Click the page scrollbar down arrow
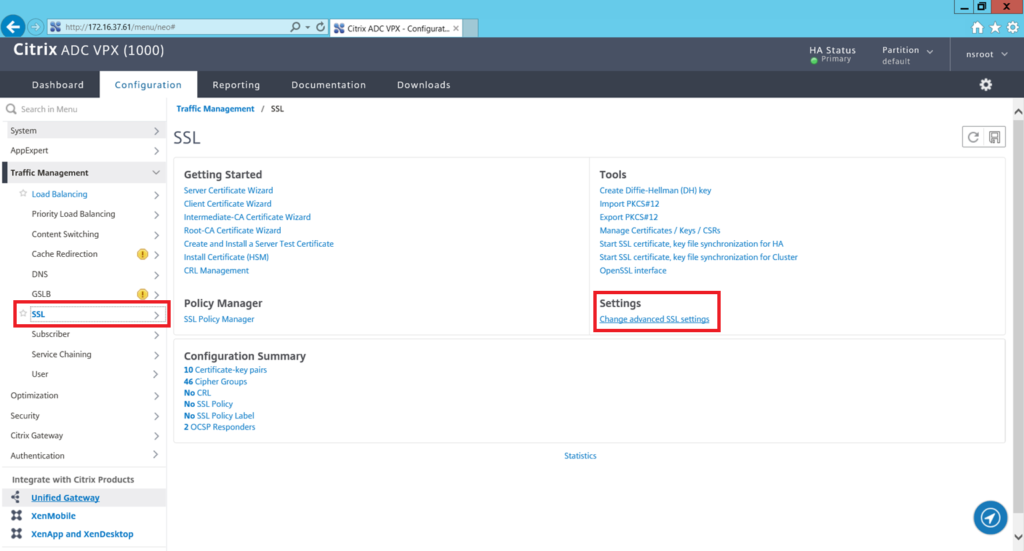This screenshot has width=1024, height=551. point(1018,537)
